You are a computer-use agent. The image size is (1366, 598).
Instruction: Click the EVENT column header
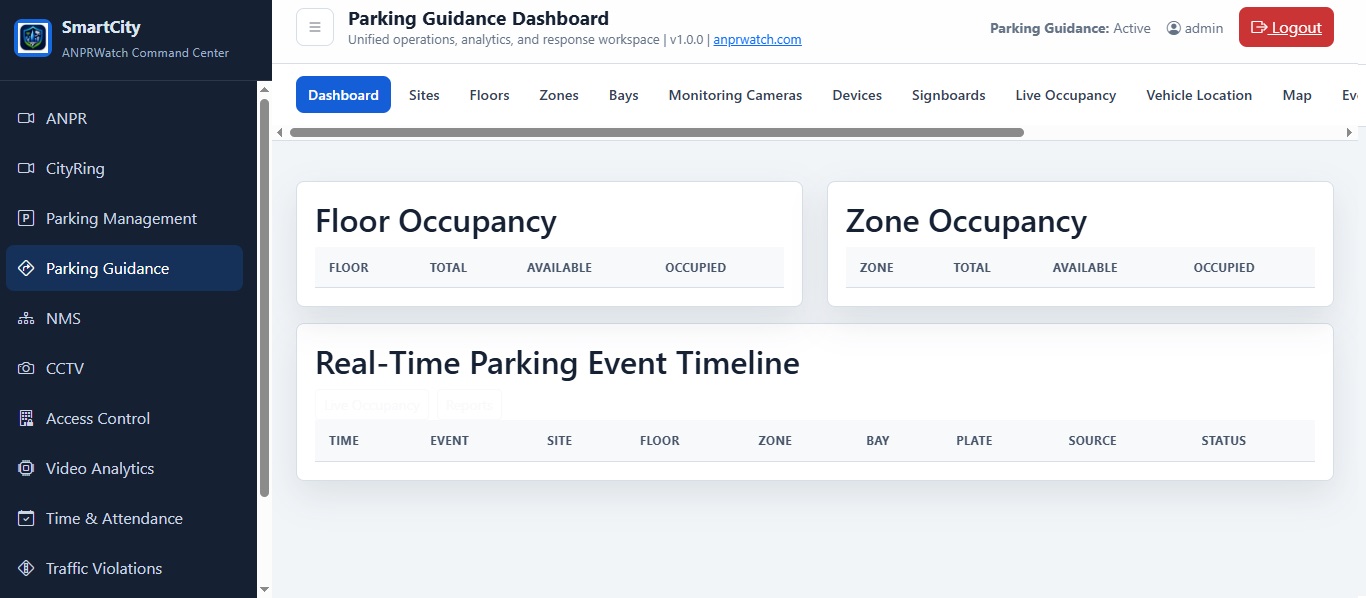tap(450, 441)
